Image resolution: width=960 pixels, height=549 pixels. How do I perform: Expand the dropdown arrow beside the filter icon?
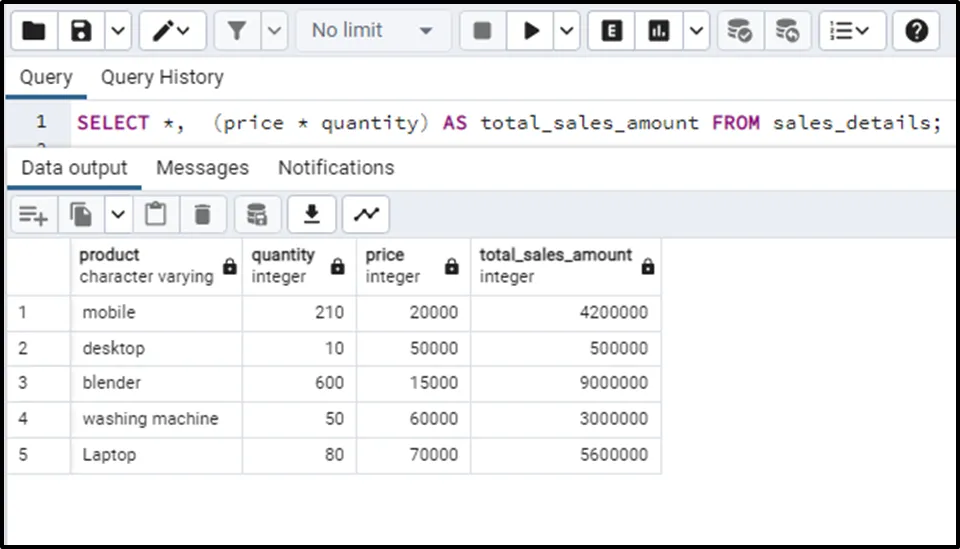[274, 31]
